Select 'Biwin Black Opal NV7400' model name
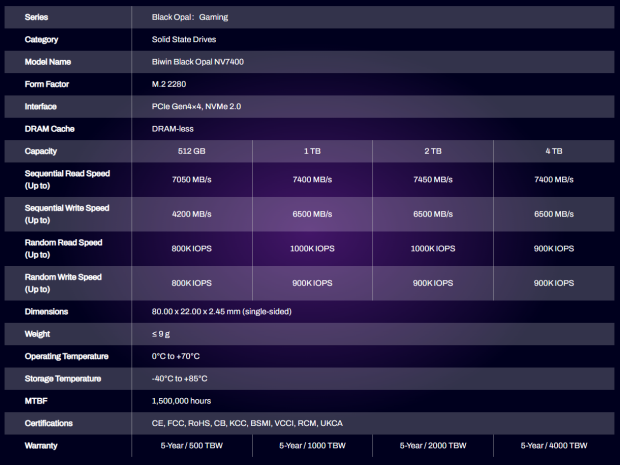620x465 pixels. click(x=190, y=62)
